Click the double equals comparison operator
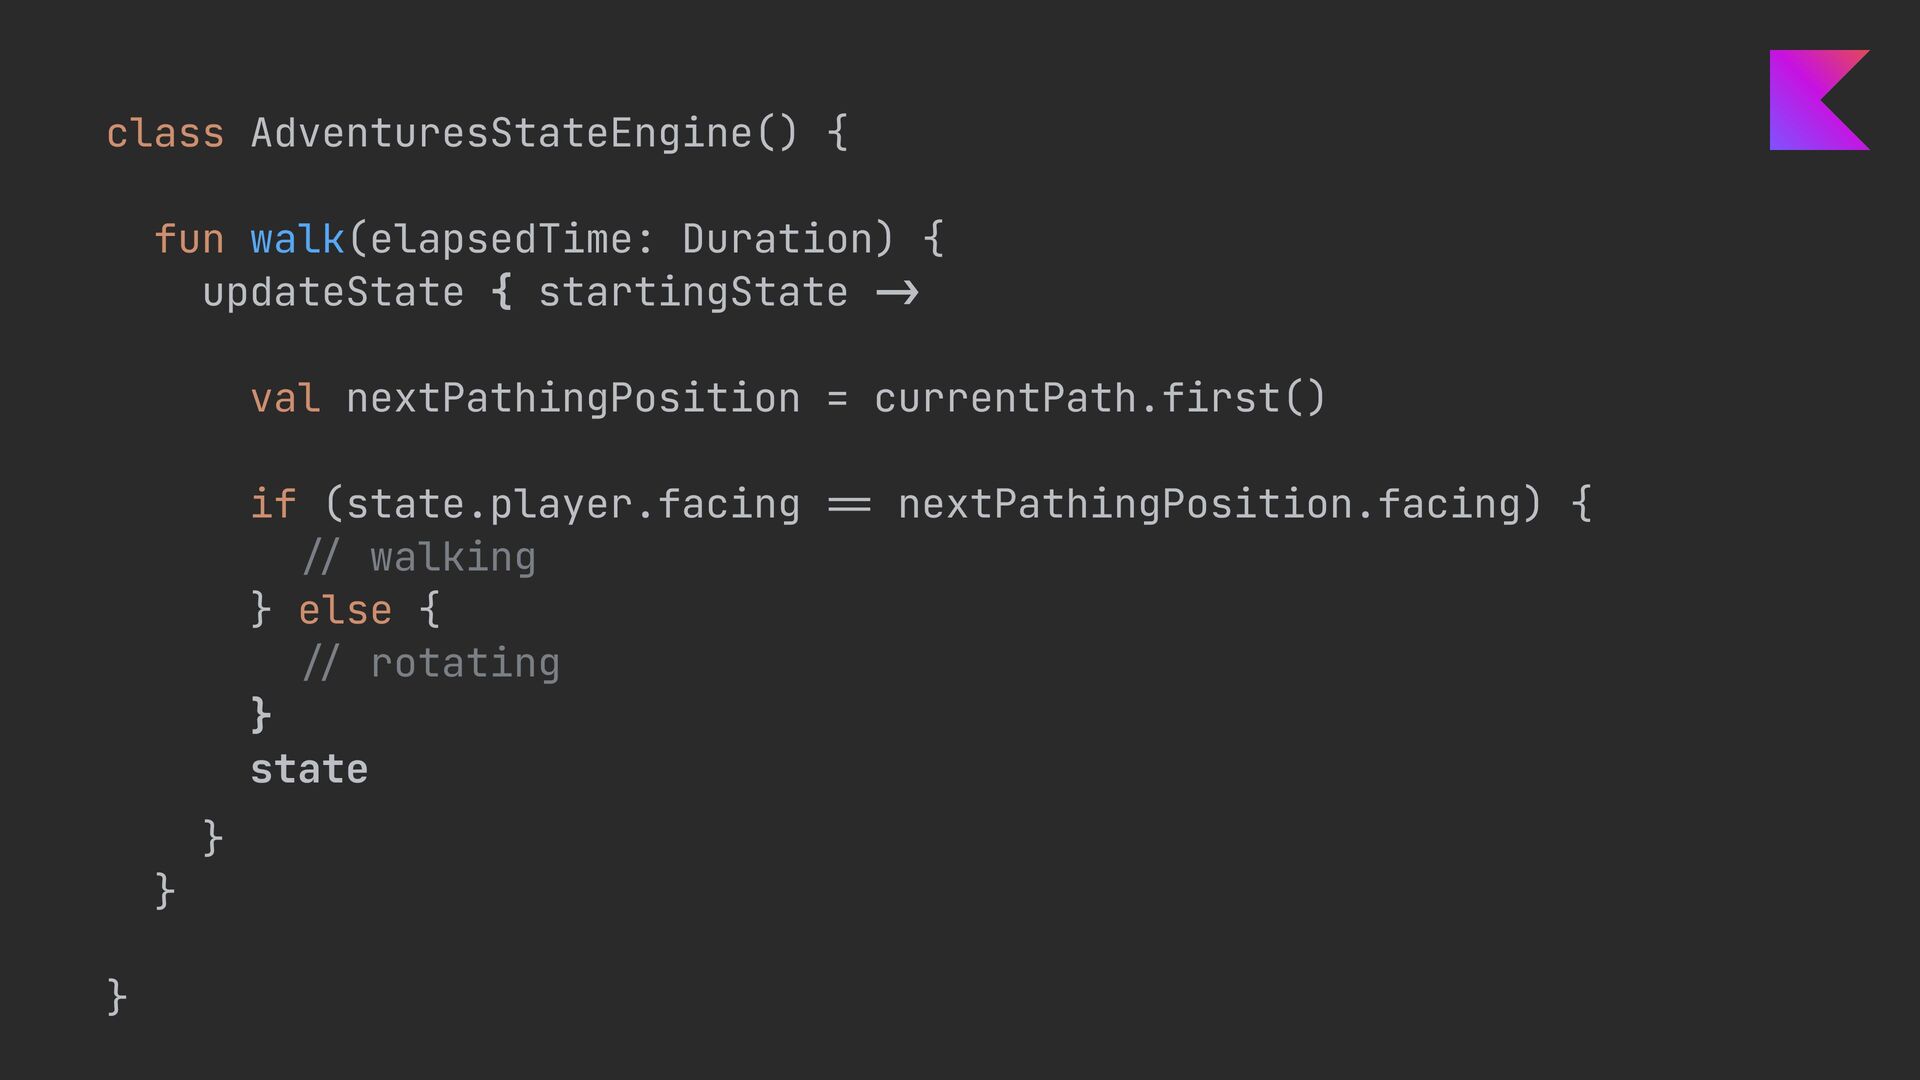This screenshot has width=1920, height=1080. tap(849, 505)
